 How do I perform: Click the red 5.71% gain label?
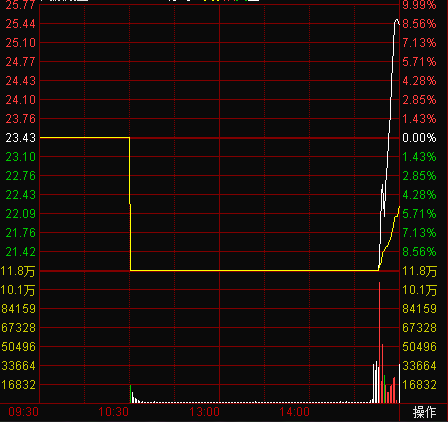(419, 62)
